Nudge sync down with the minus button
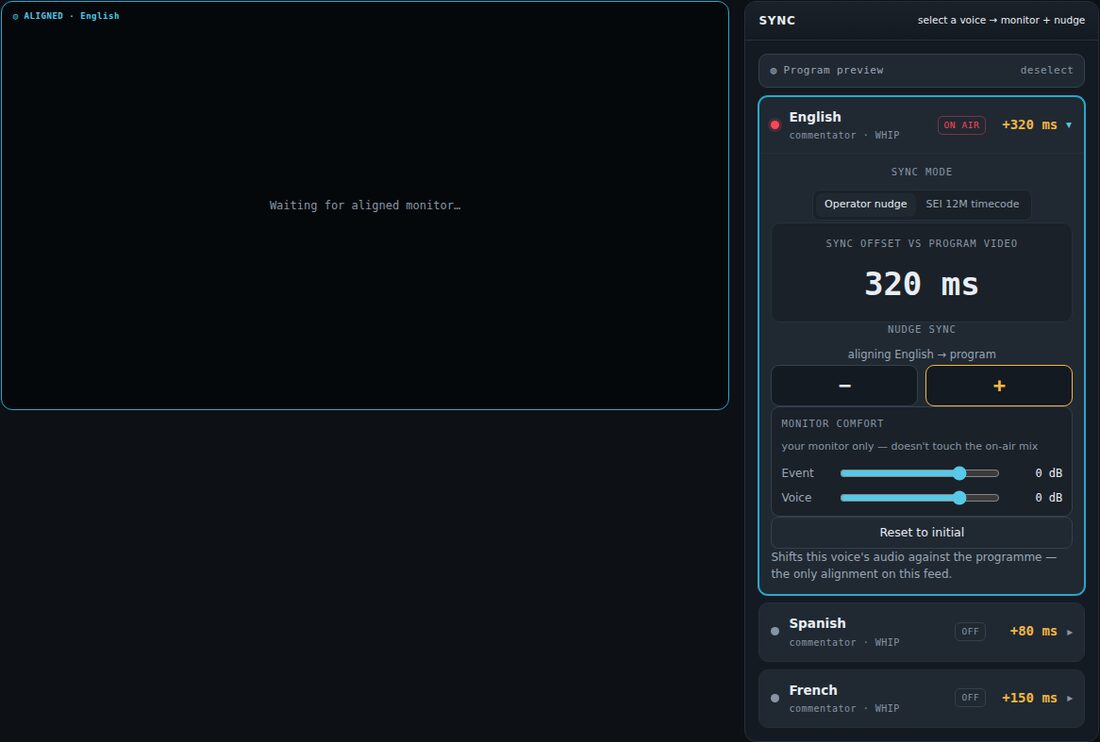The image size is (1100, 742). [x=844, y=386]
